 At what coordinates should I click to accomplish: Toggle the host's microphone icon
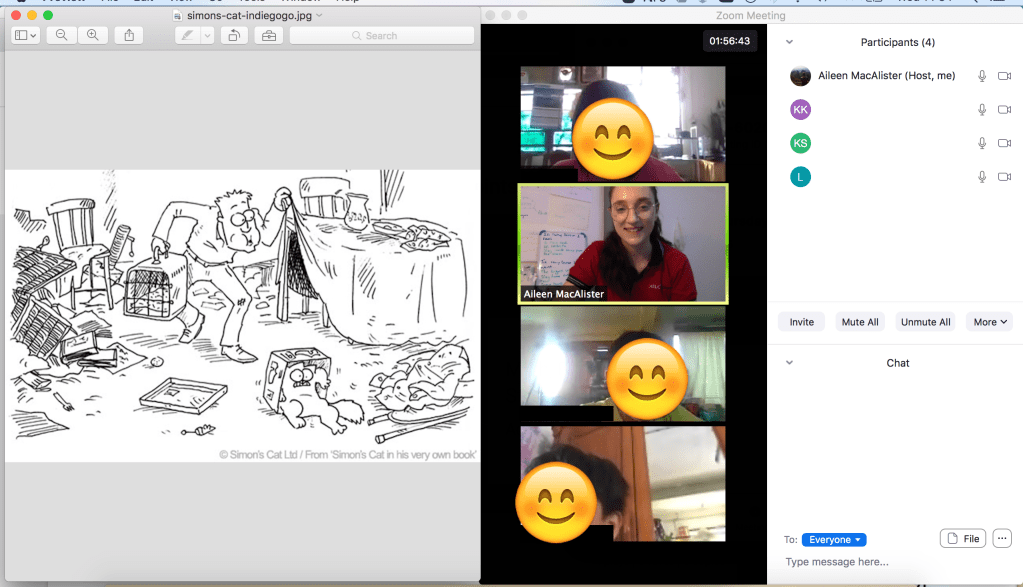point(982,76)
